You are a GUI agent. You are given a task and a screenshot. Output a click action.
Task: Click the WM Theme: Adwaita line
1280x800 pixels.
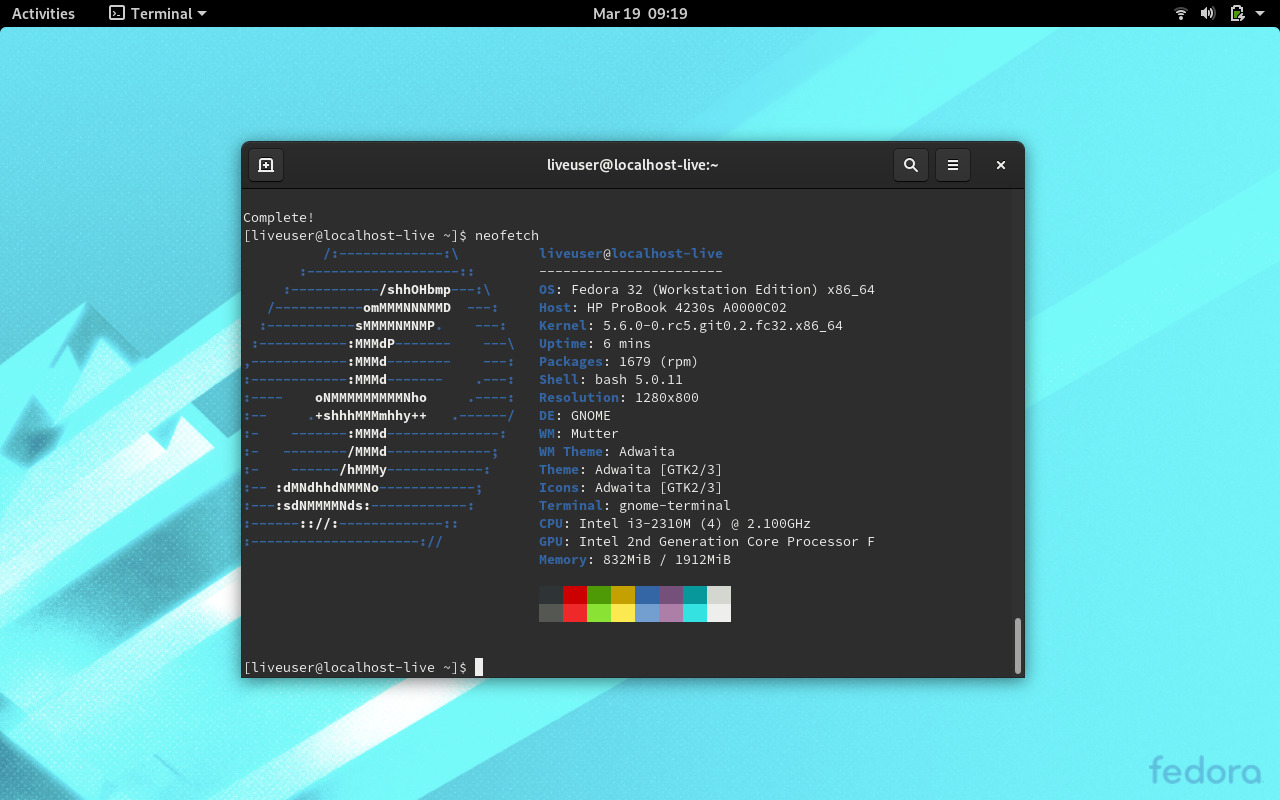coord(607,451)
